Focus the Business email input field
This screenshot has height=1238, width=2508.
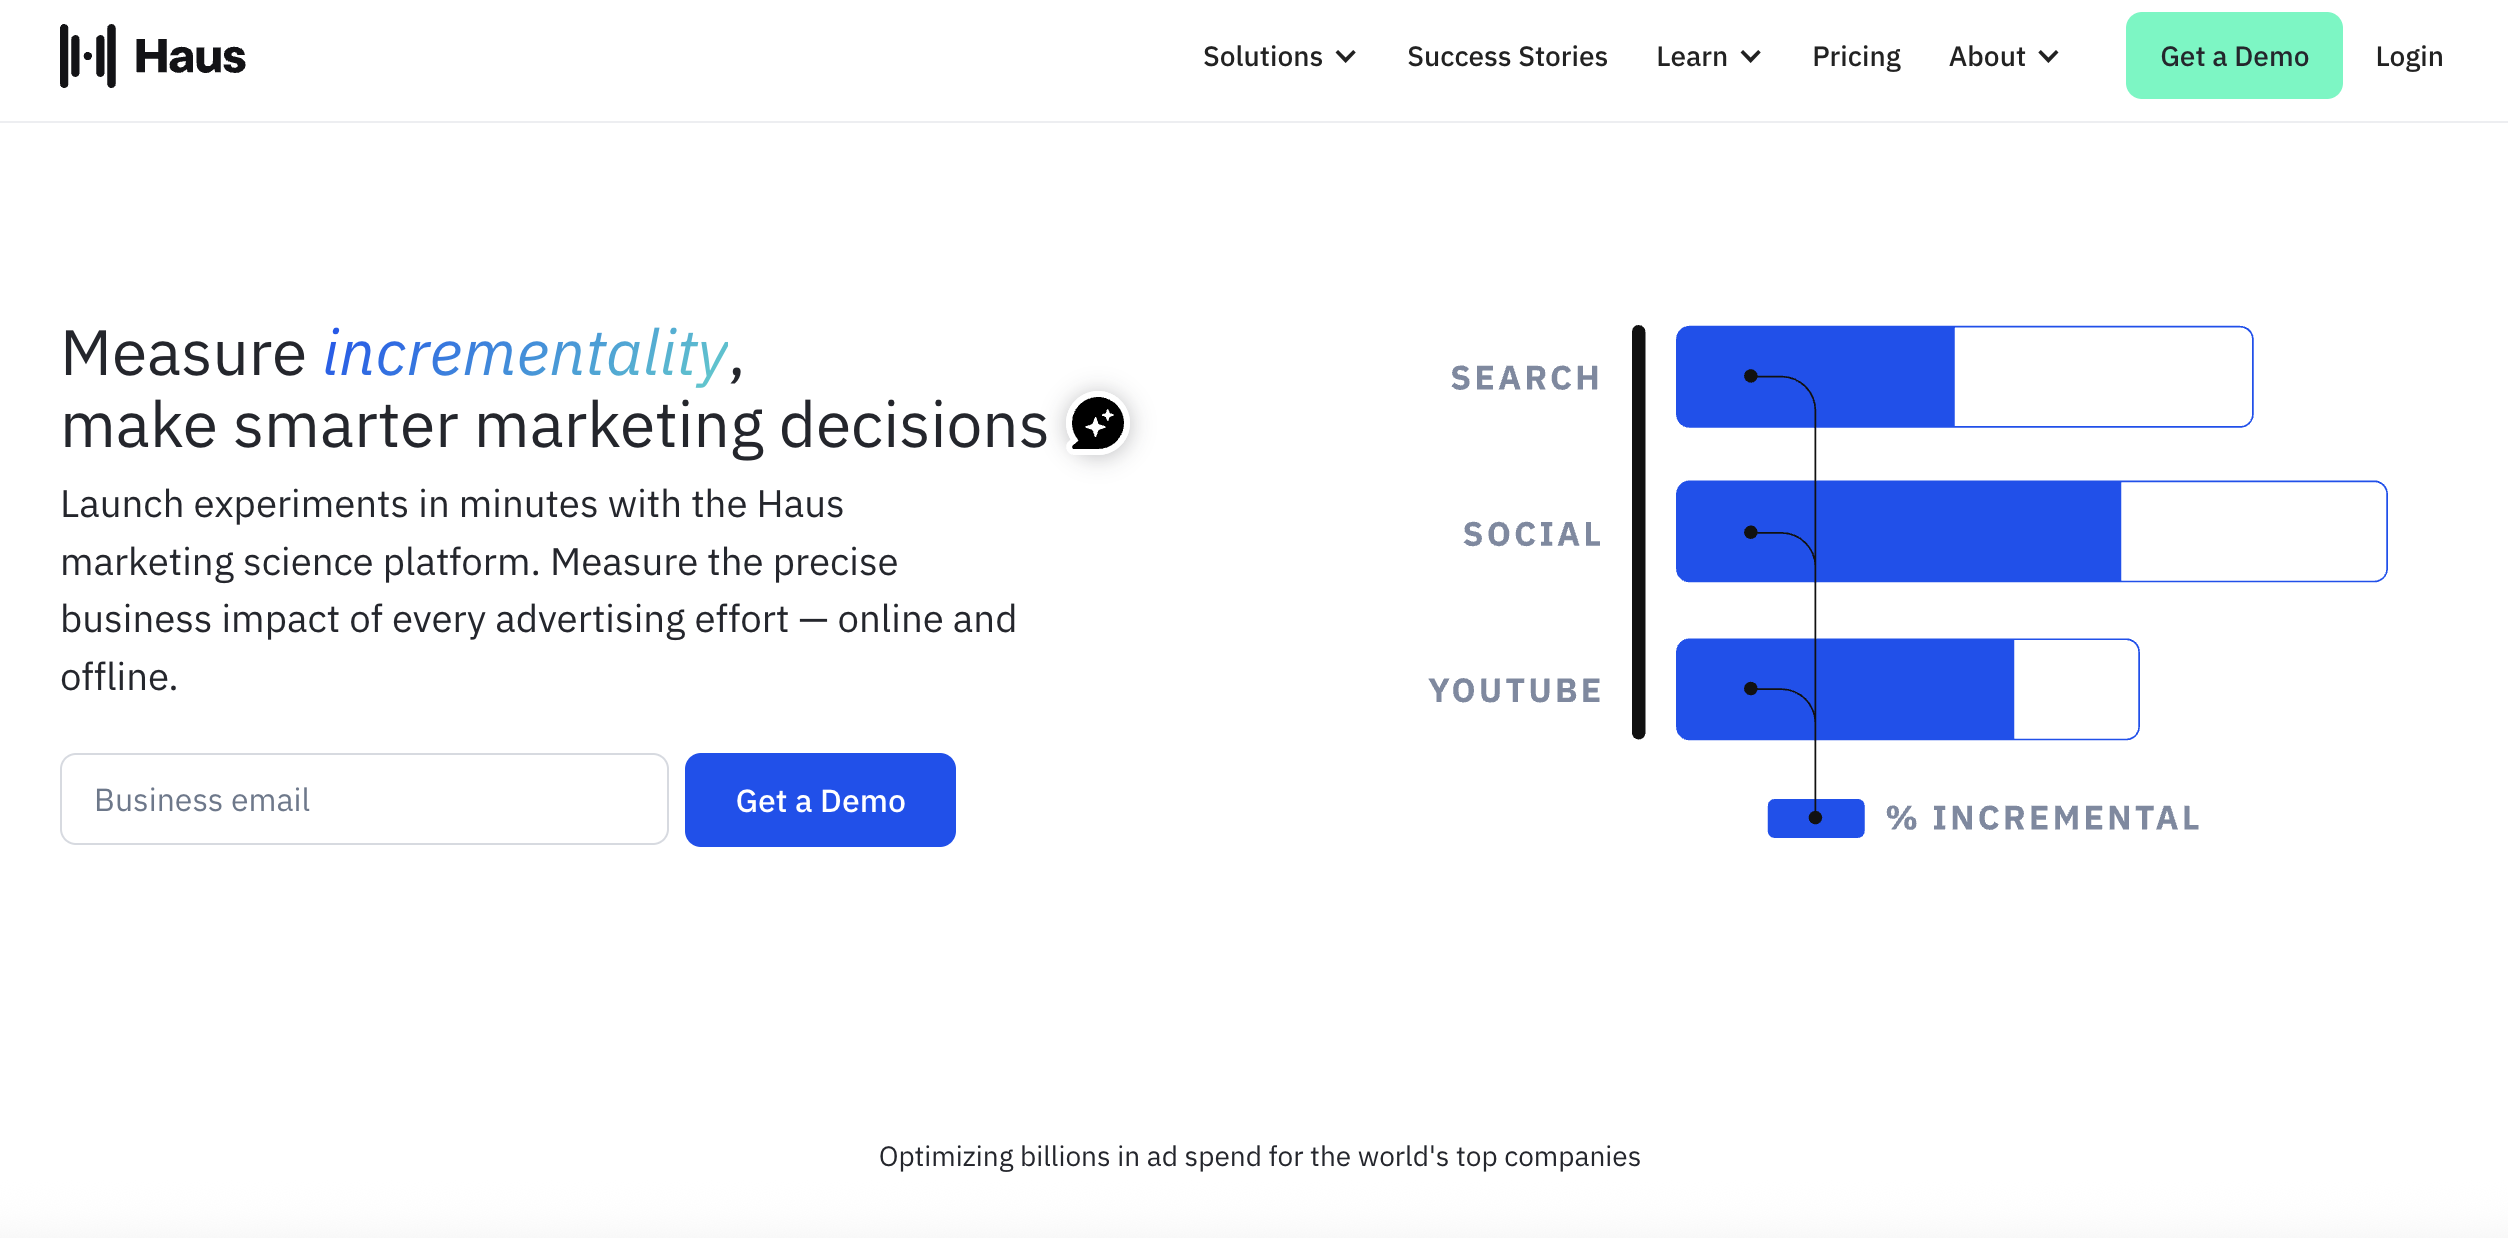363,799
